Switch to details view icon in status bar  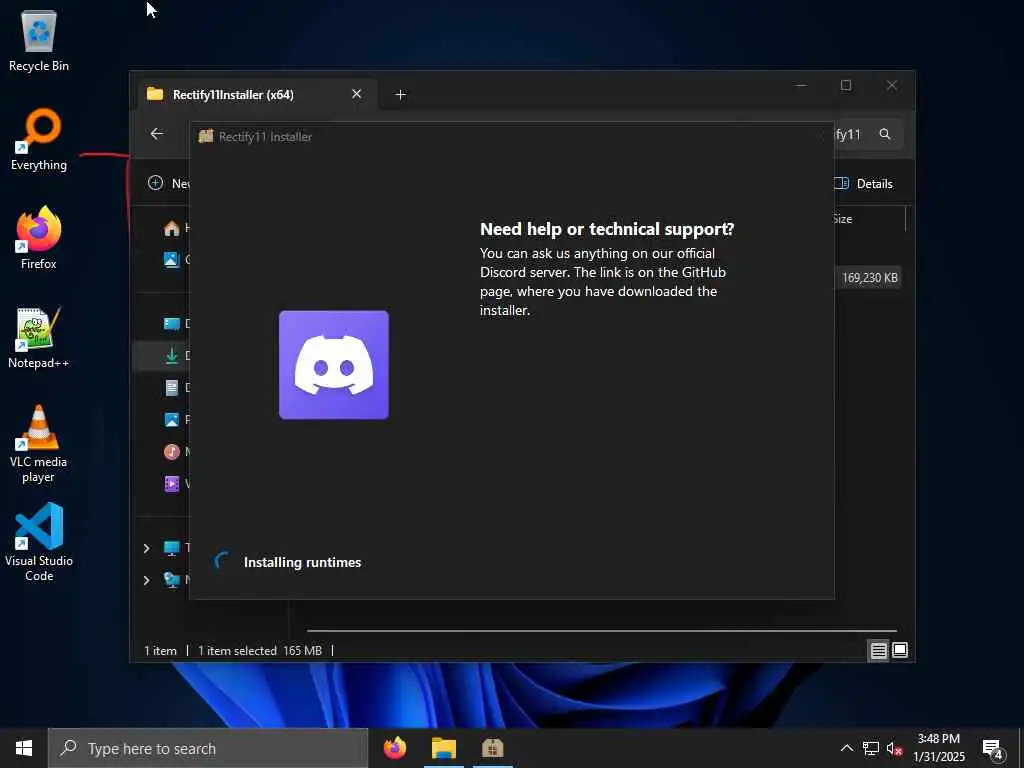point(878,650)
